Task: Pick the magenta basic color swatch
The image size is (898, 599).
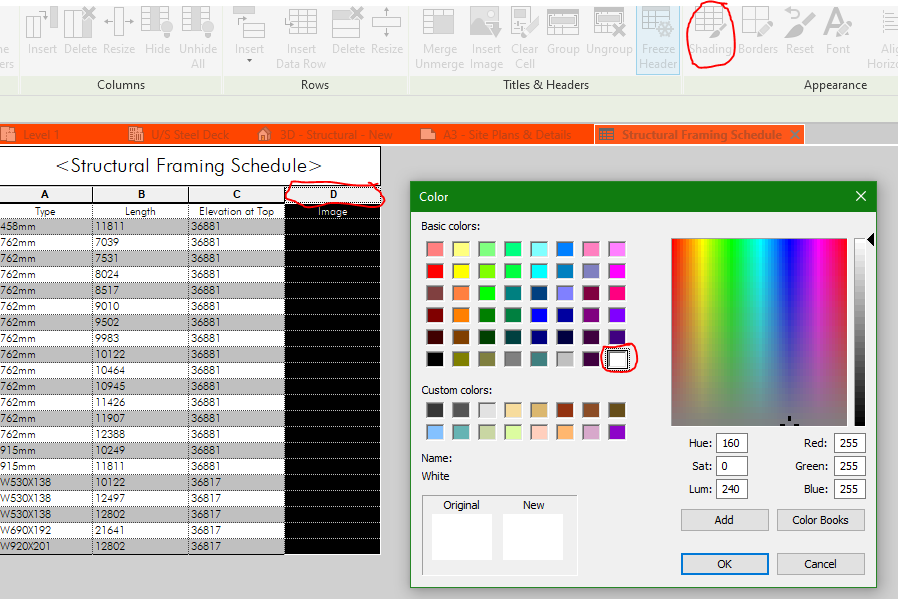Action: 617,271
